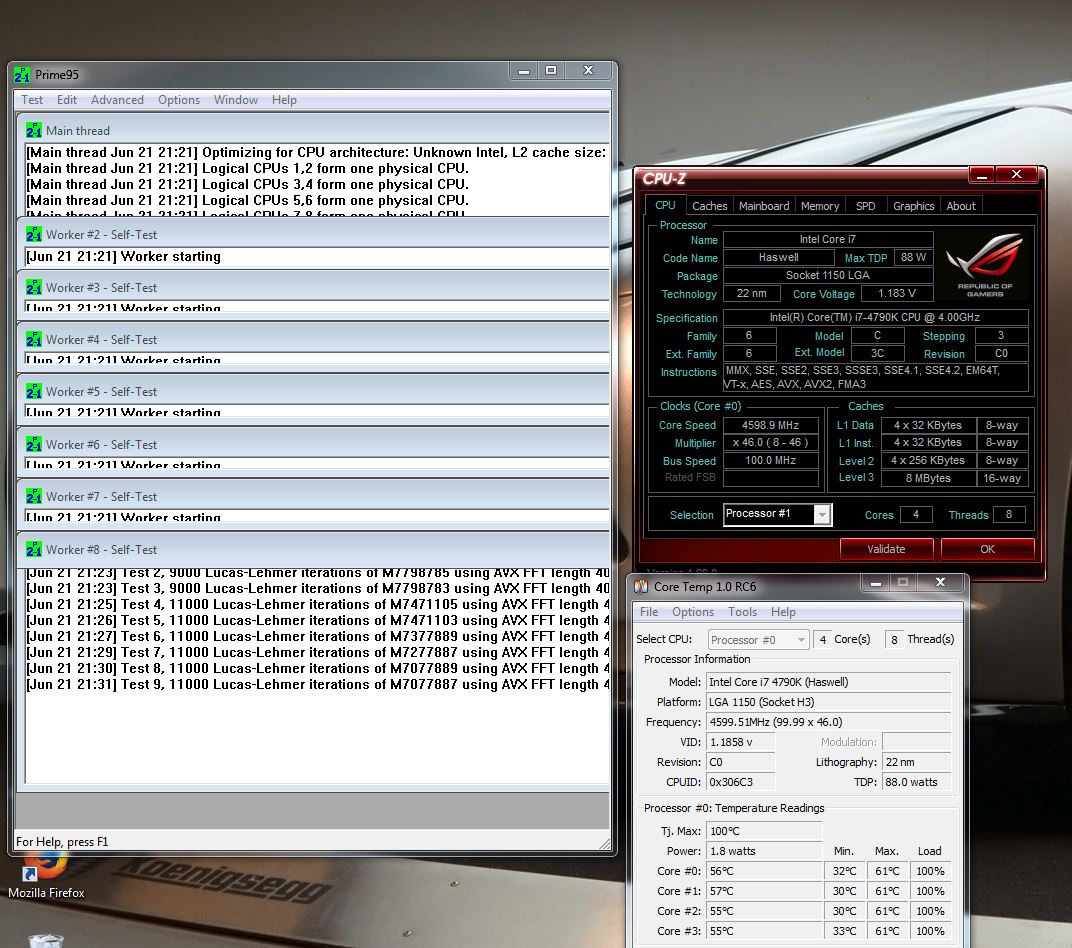Click the Core Speed 4598.9 MHz value
The height and width of the screenshot is (948, 1072).
click(x=770, y=425)
